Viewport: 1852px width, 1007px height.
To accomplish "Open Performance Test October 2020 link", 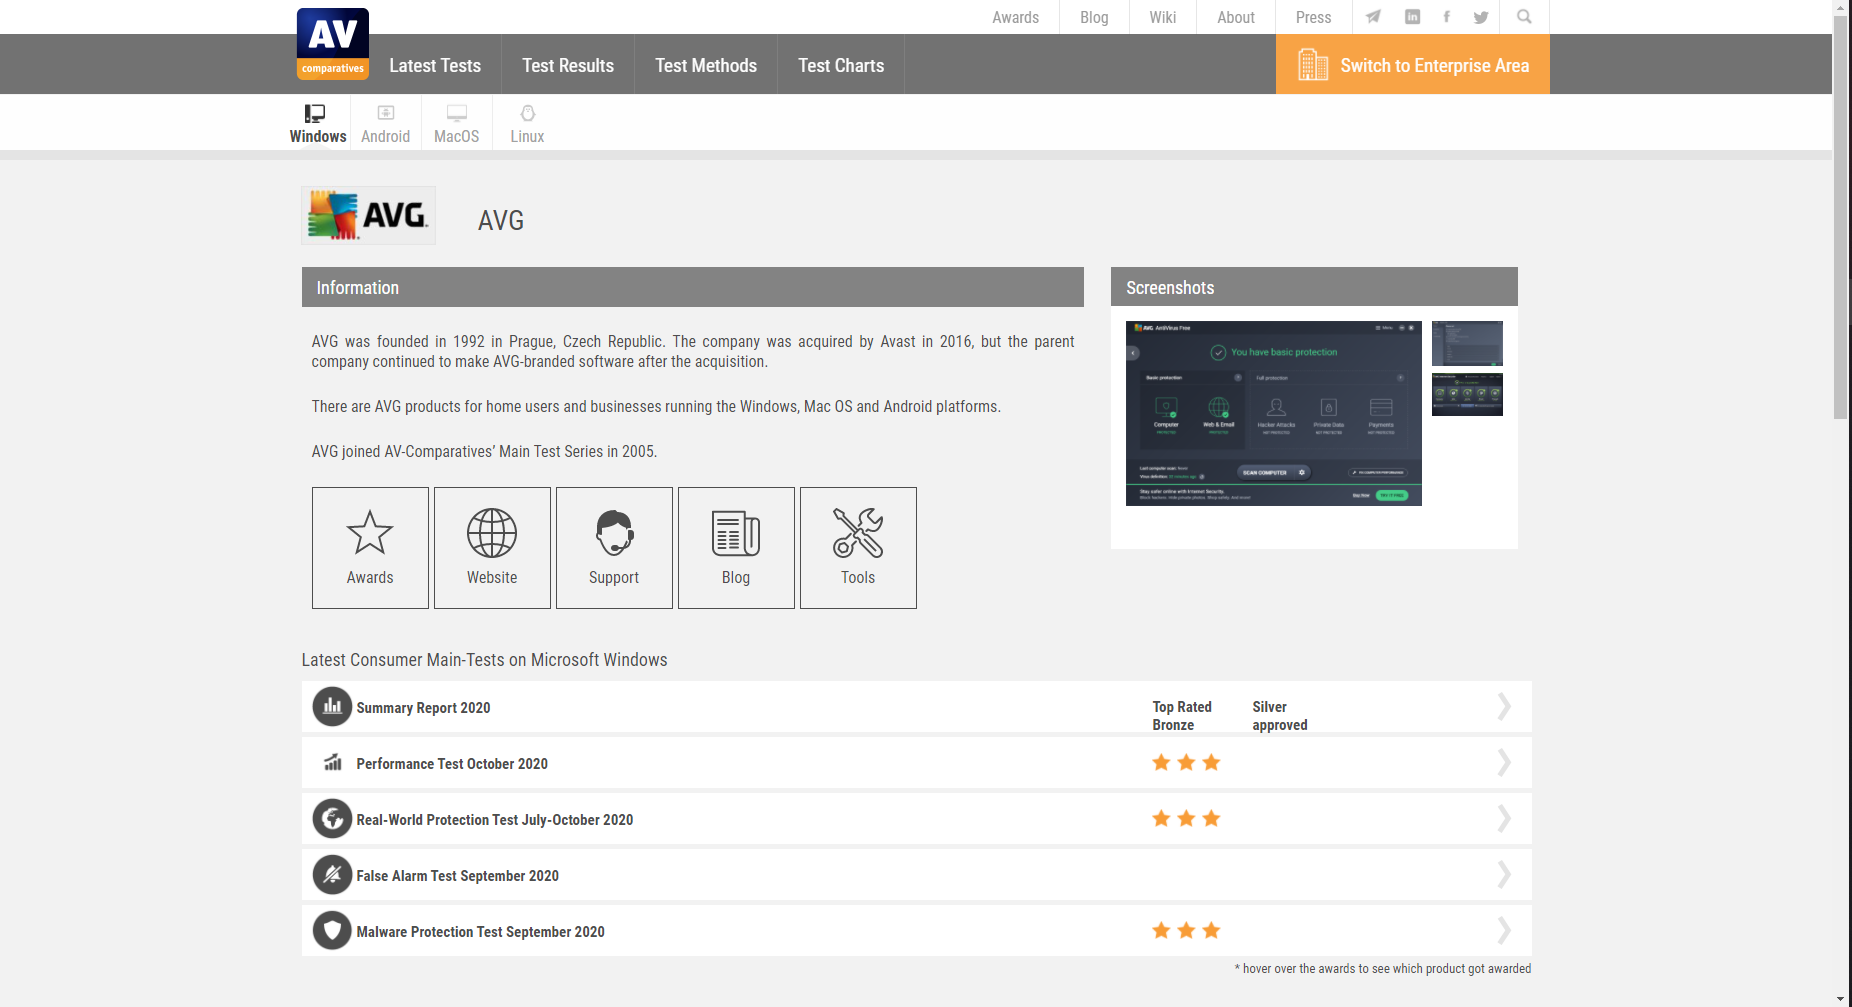I will 452,764.
